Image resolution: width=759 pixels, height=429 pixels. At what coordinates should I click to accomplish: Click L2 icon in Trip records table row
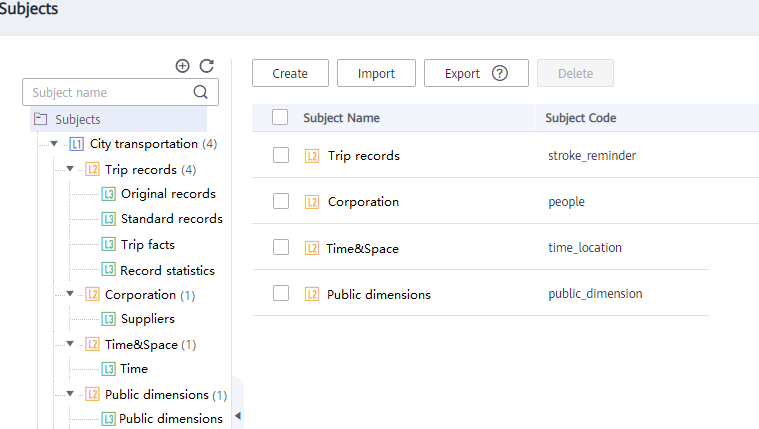[x=312, y=156]
